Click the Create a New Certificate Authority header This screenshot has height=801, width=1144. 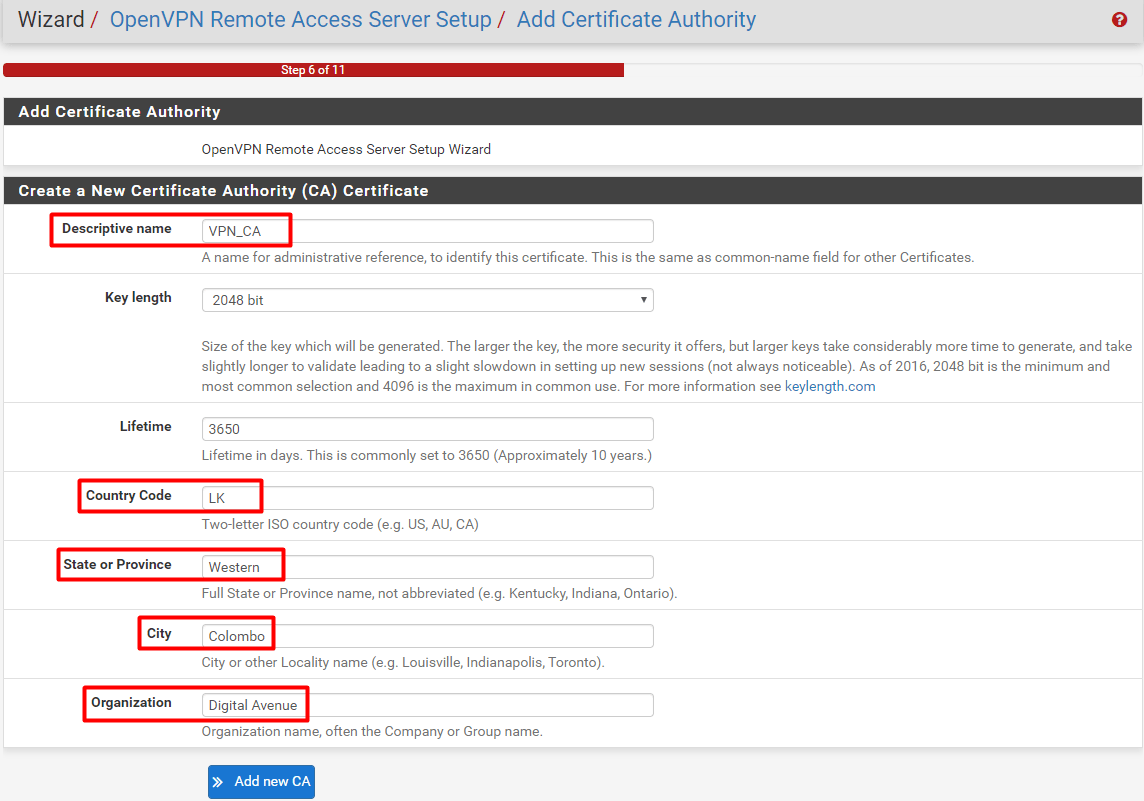(223, 191)
